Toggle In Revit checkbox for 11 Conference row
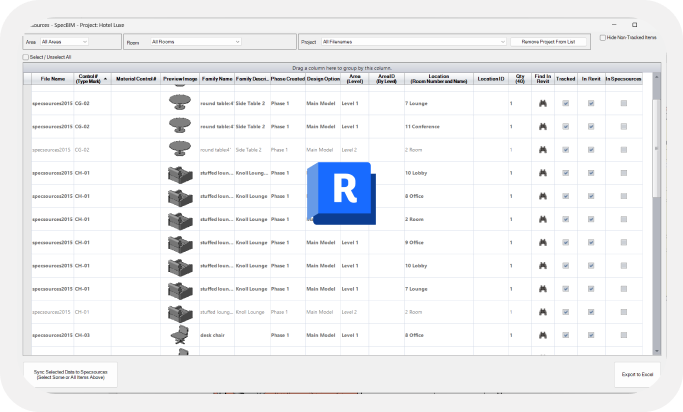 click(x=591, y=126)
